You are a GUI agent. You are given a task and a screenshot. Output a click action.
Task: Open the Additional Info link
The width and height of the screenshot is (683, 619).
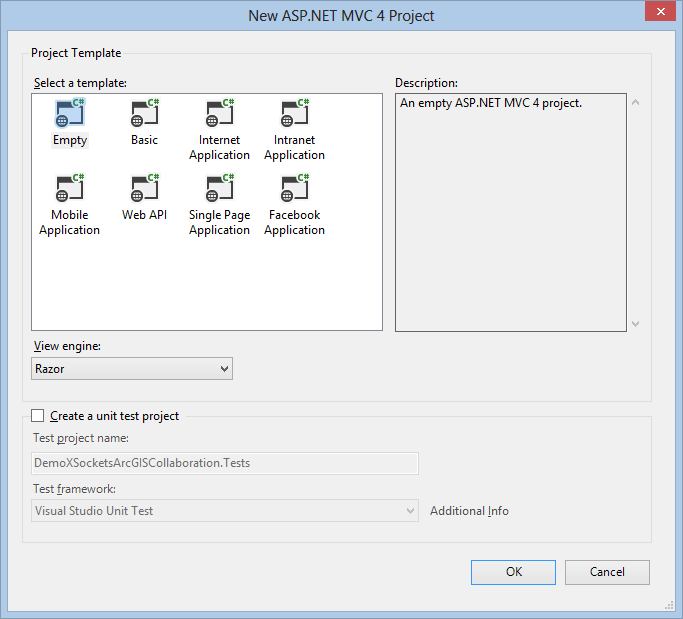[x=469, y=511]
